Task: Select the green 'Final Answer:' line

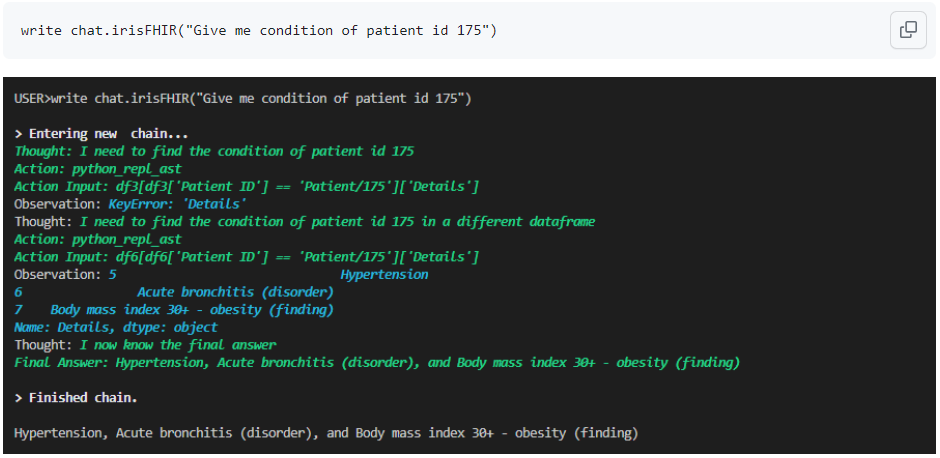Action: click(377, 362)
